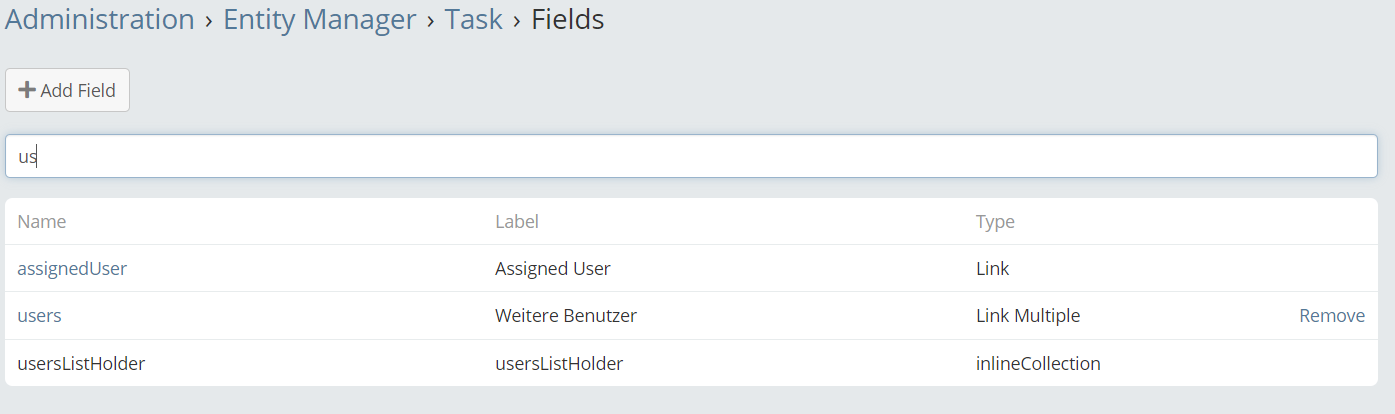Select the usersListHolder name cell
1395x414 pixels.
click(x=81, y=363)
